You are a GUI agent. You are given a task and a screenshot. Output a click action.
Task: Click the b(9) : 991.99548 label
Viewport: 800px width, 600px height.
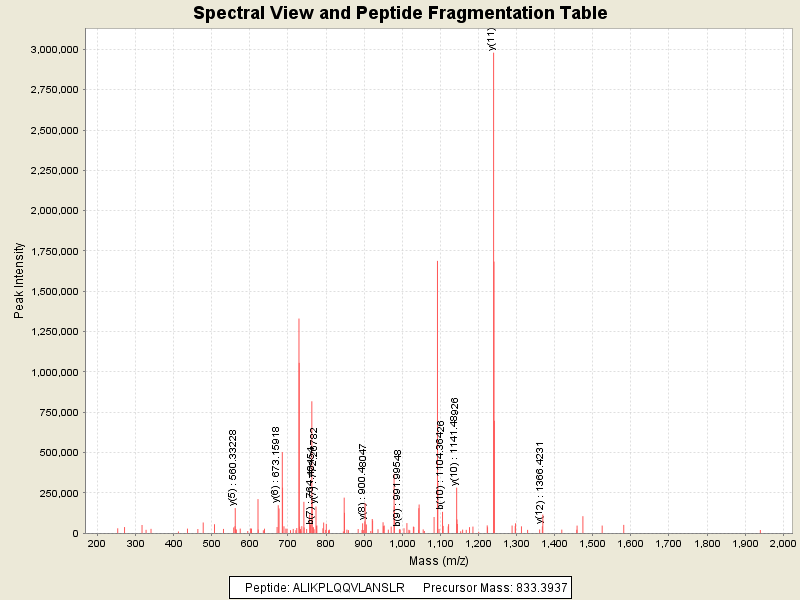[398, 488]
